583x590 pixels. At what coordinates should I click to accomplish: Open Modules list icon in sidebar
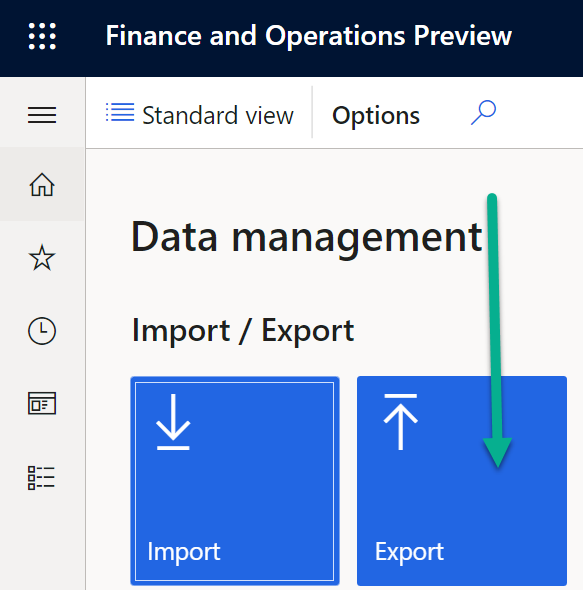tap(41, 478)
